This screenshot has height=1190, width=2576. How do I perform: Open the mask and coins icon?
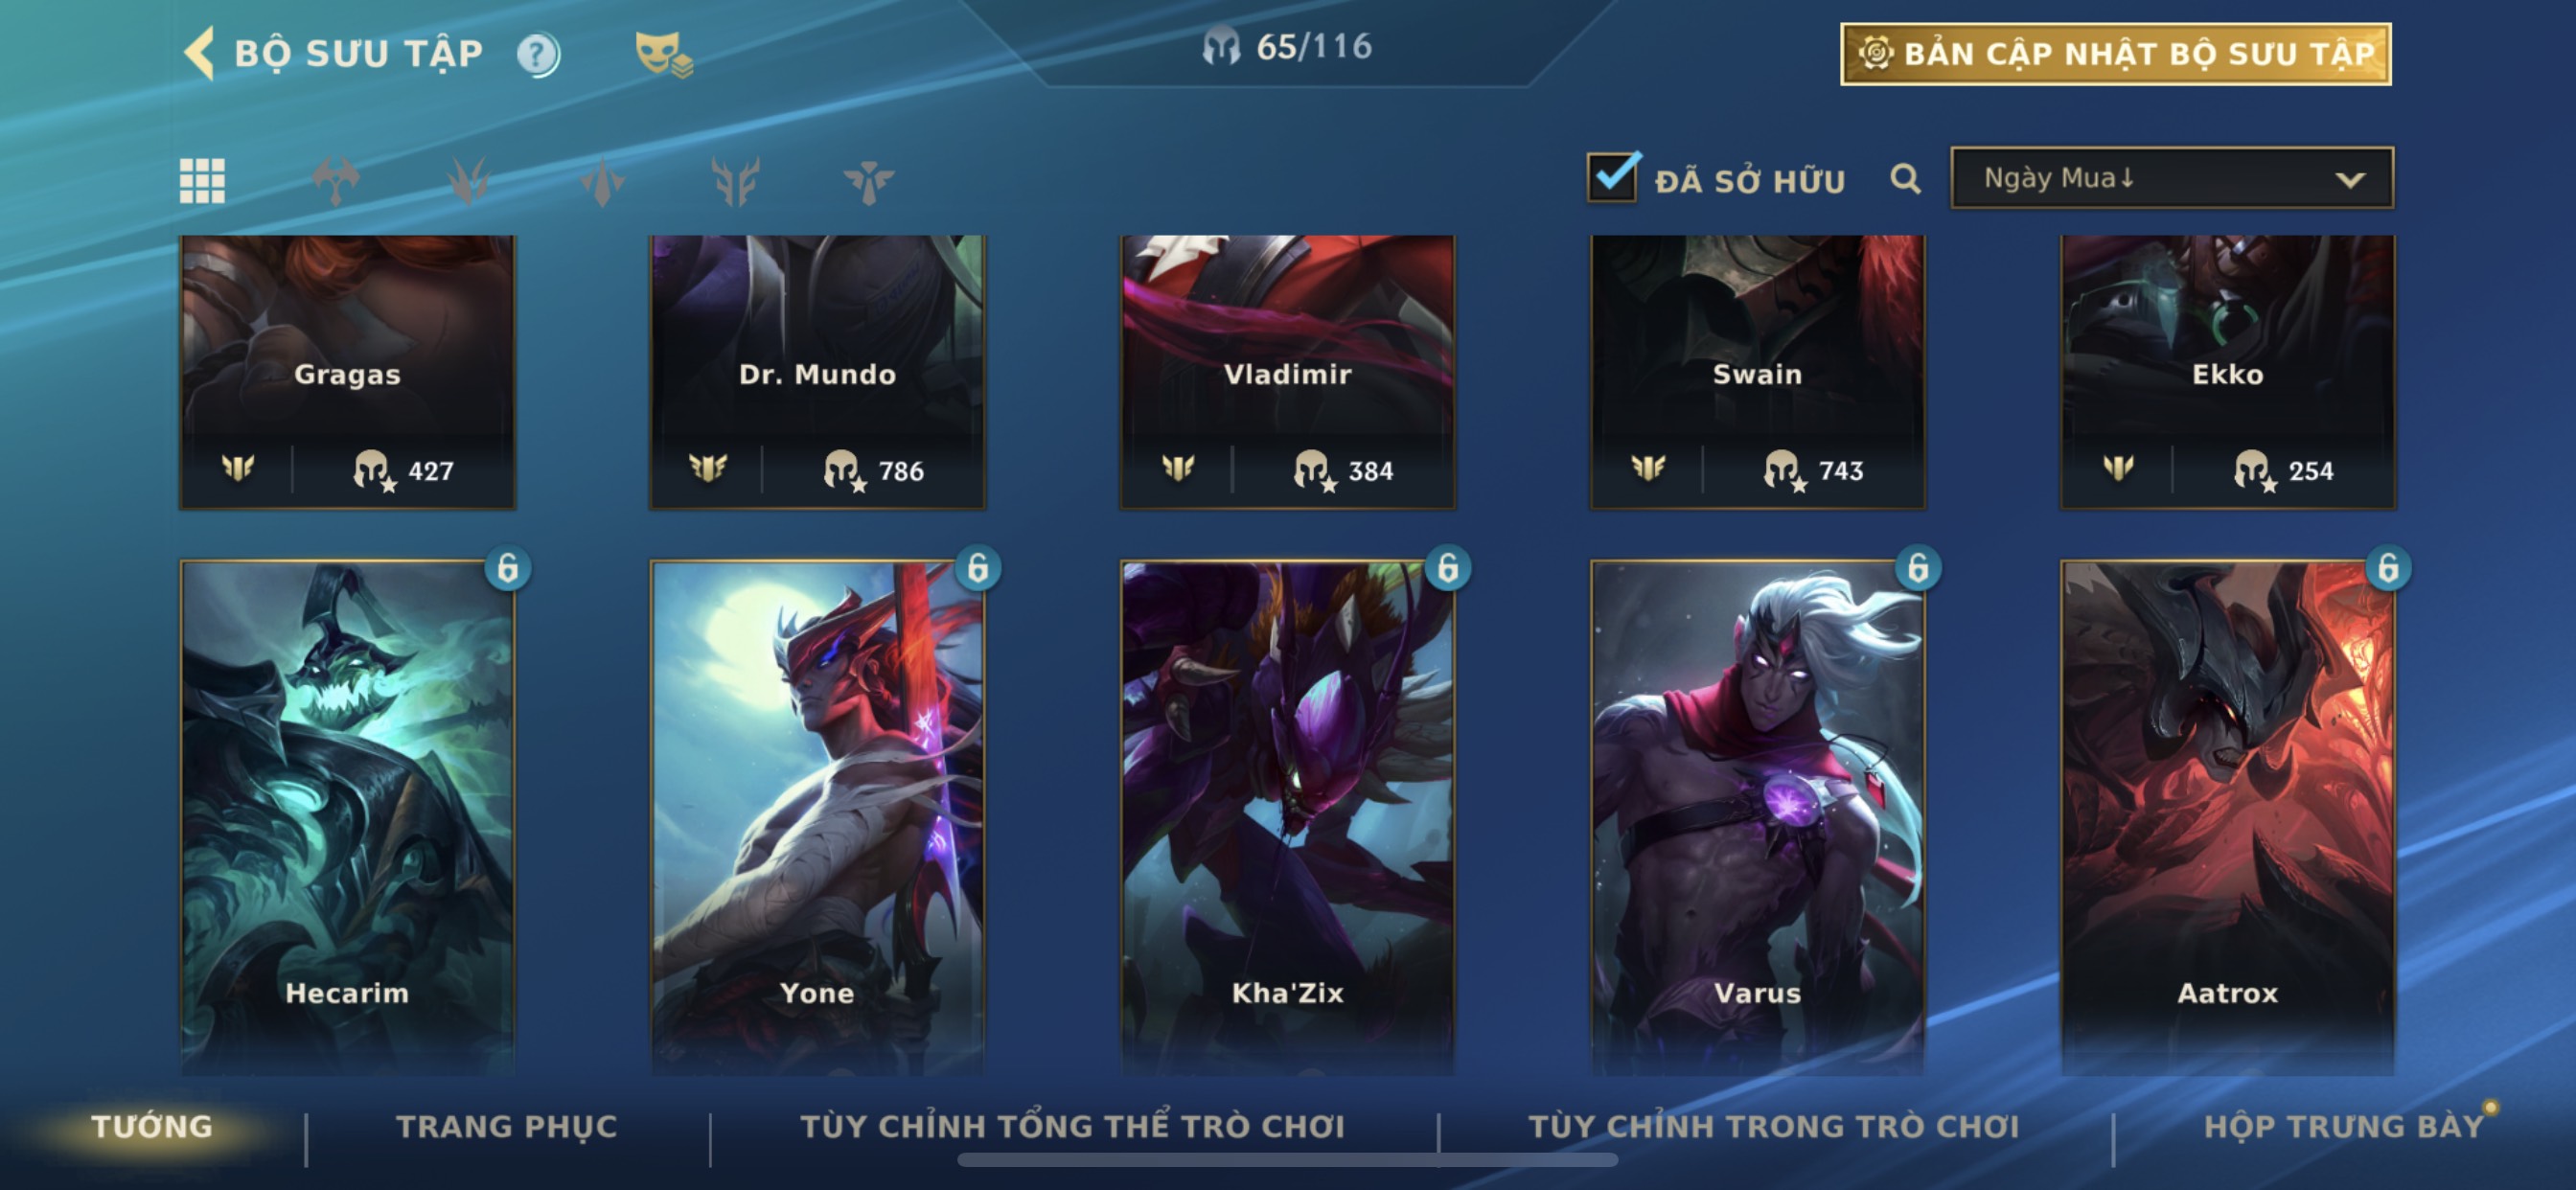click(x=663, y=54)
